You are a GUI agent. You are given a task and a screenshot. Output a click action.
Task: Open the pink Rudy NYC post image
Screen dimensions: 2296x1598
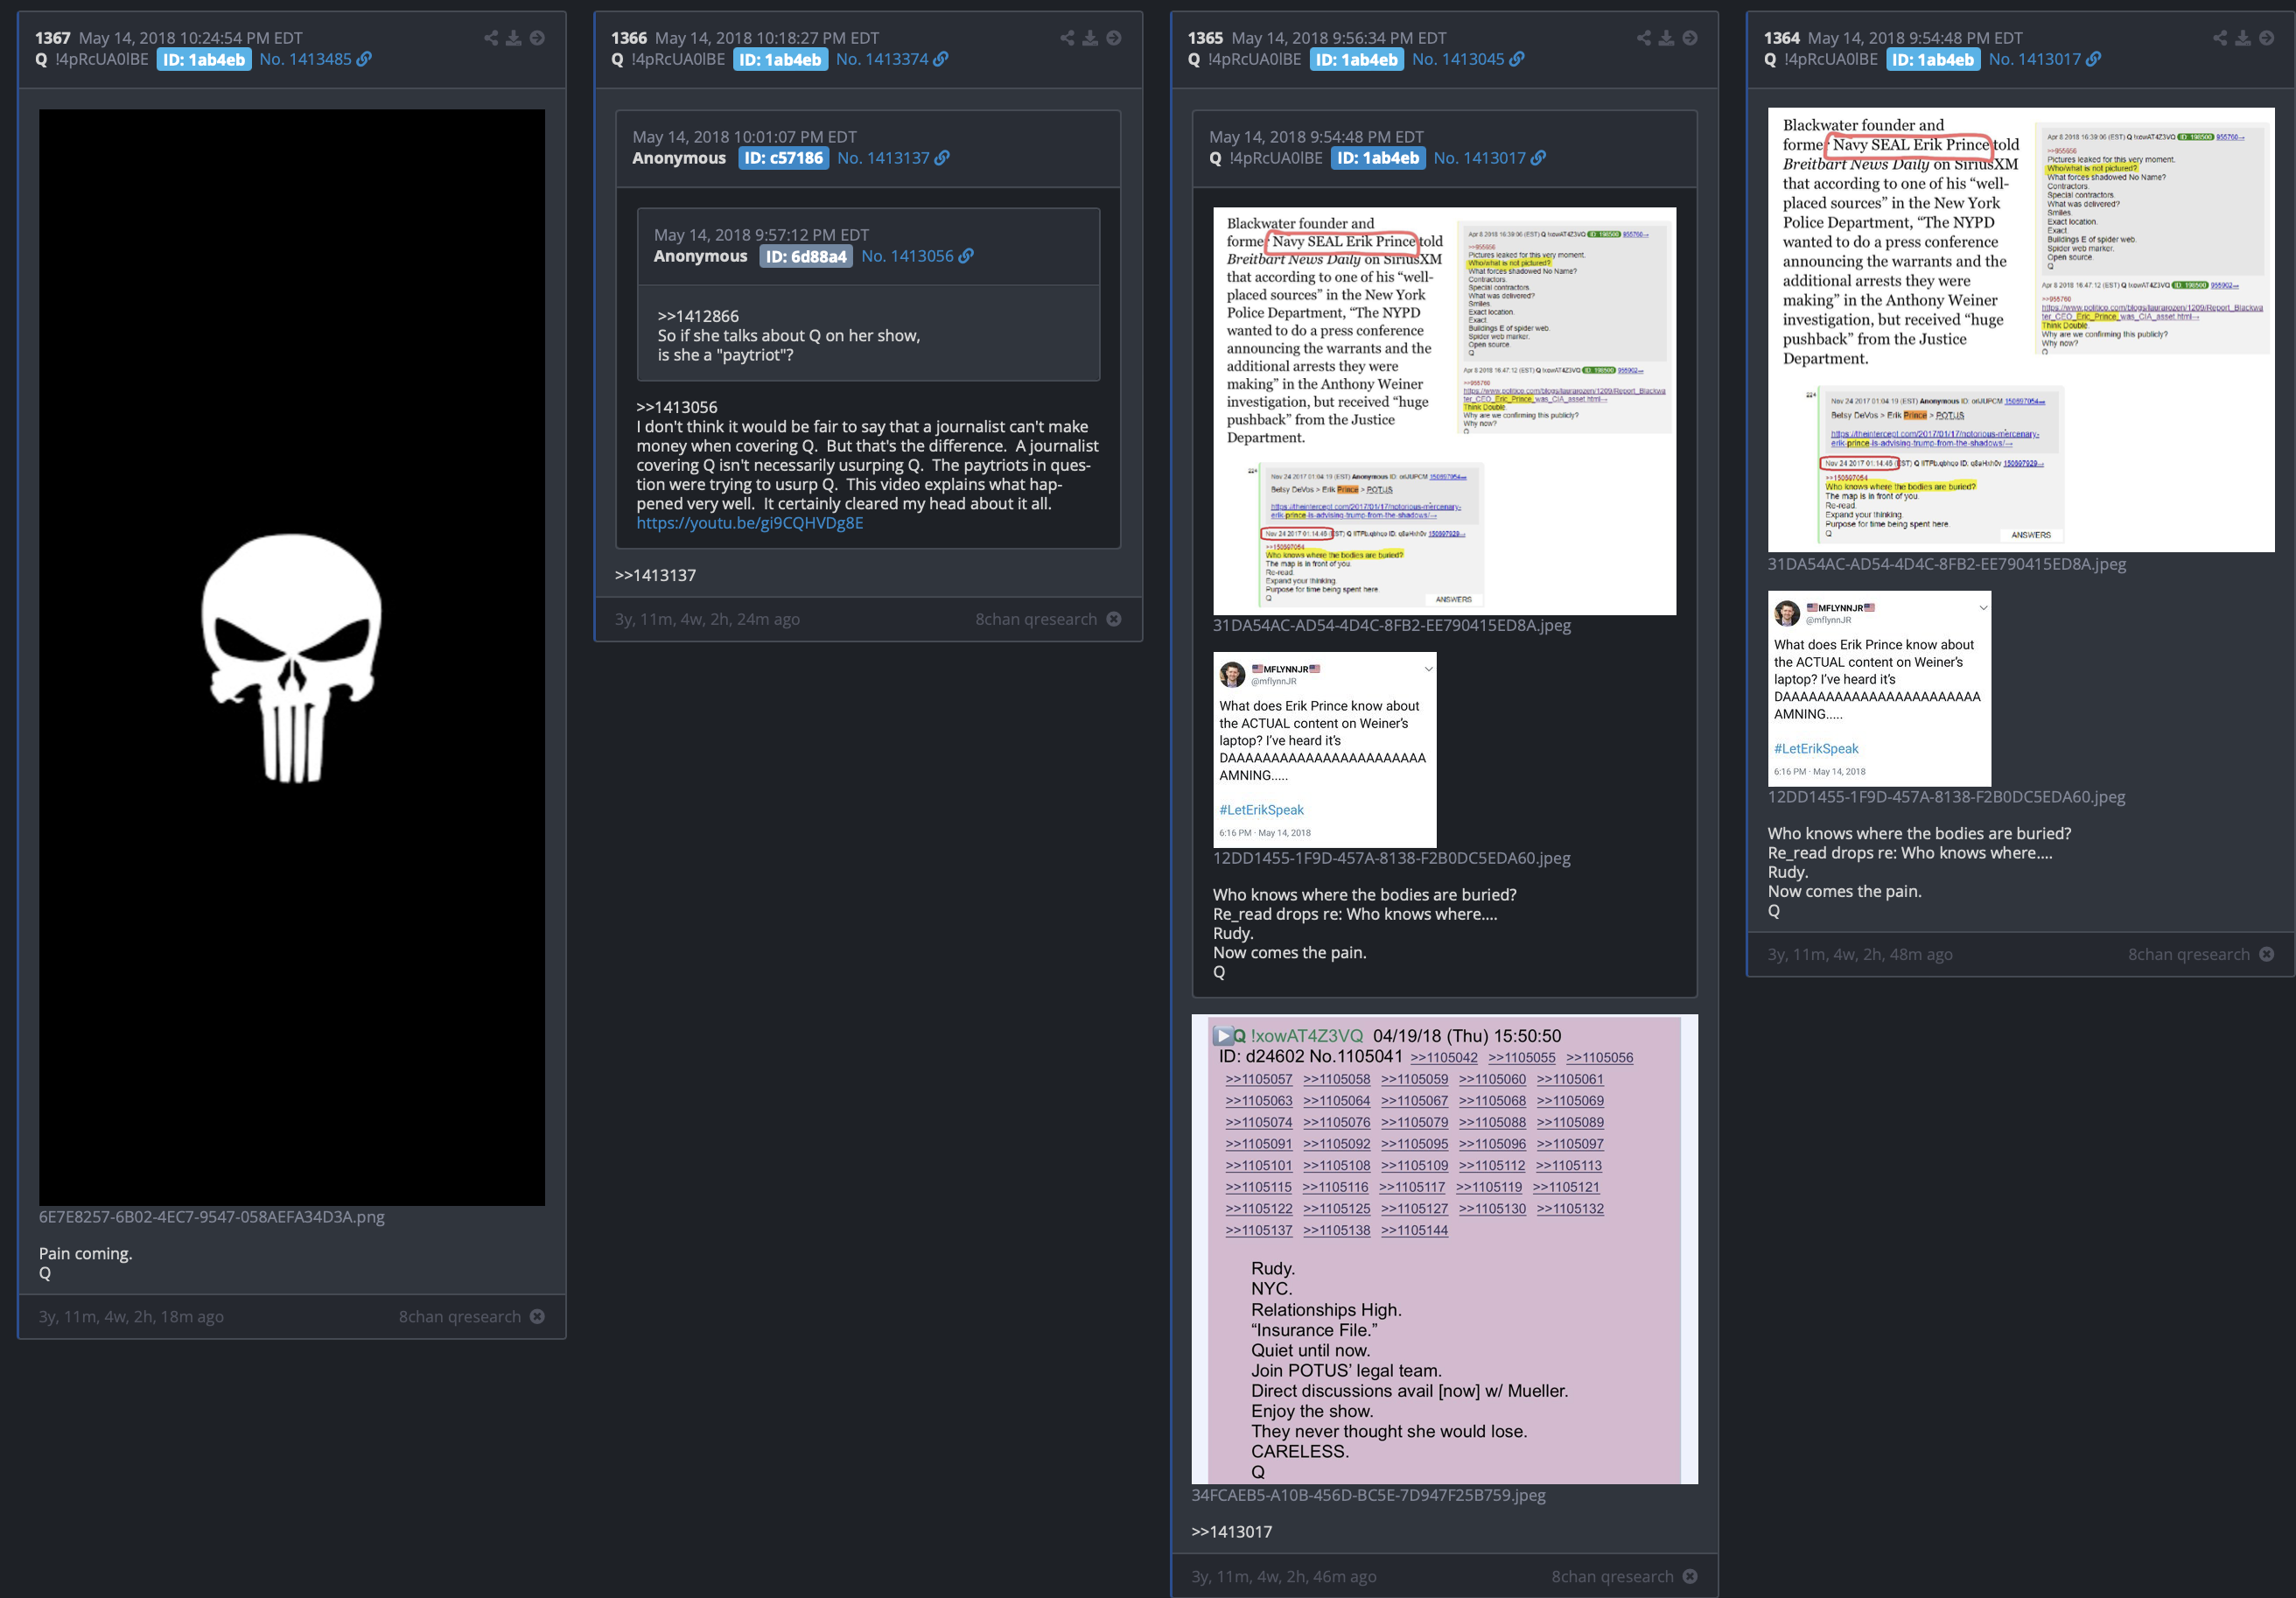[x=1444, y=1249]
